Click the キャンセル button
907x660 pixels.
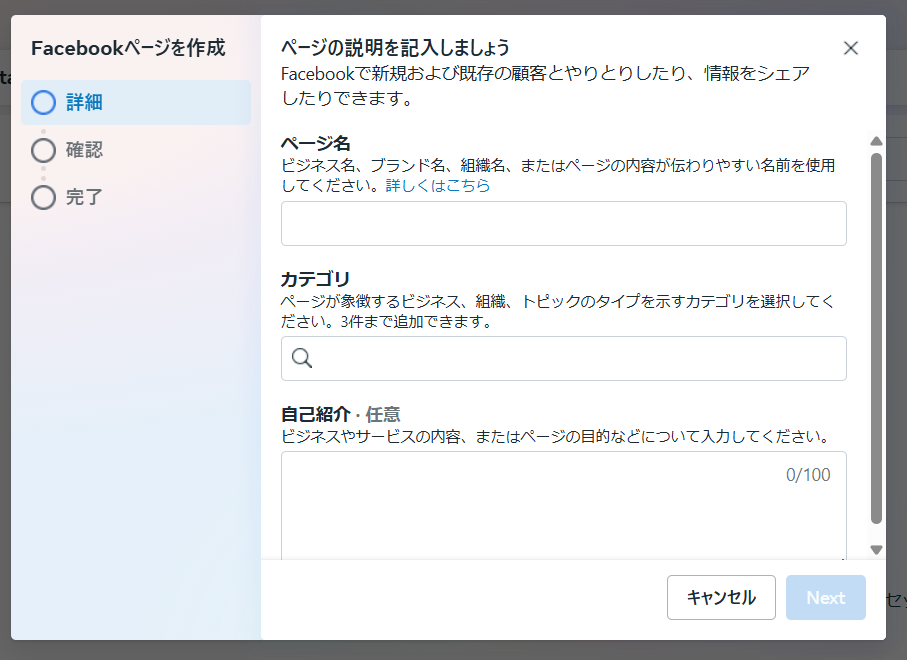(x=721, y=598)
